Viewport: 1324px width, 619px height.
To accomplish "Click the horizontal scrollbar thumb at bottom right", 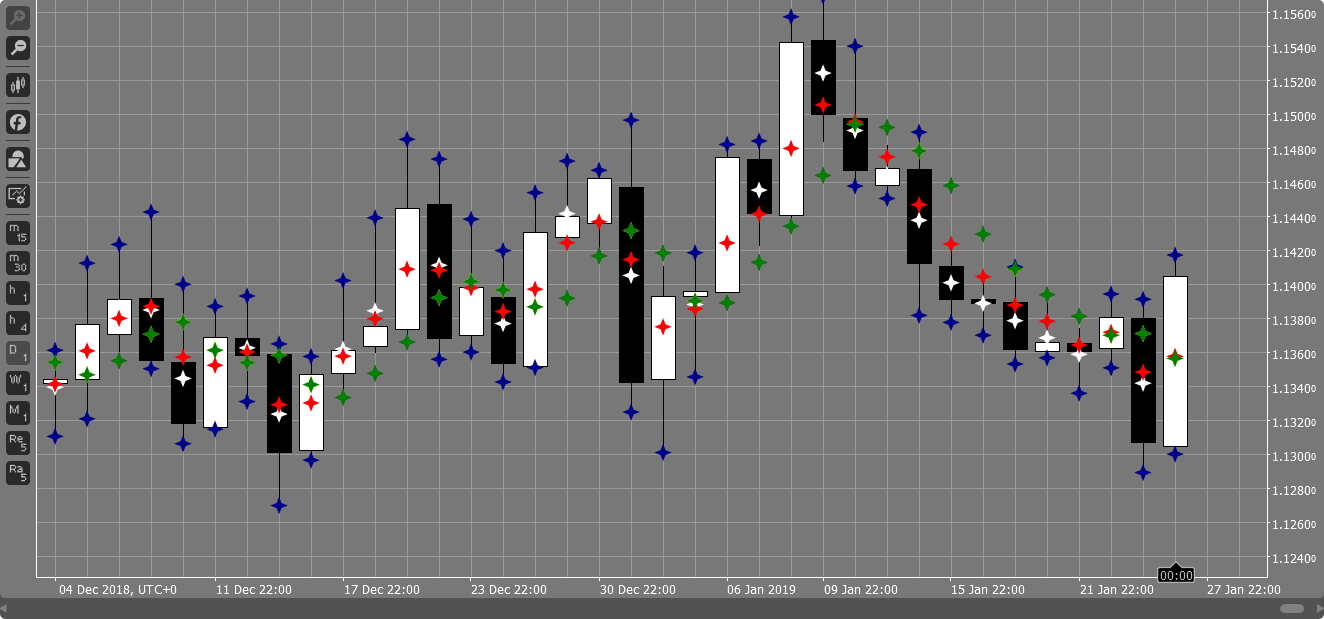I will (x=1292, y=608).
